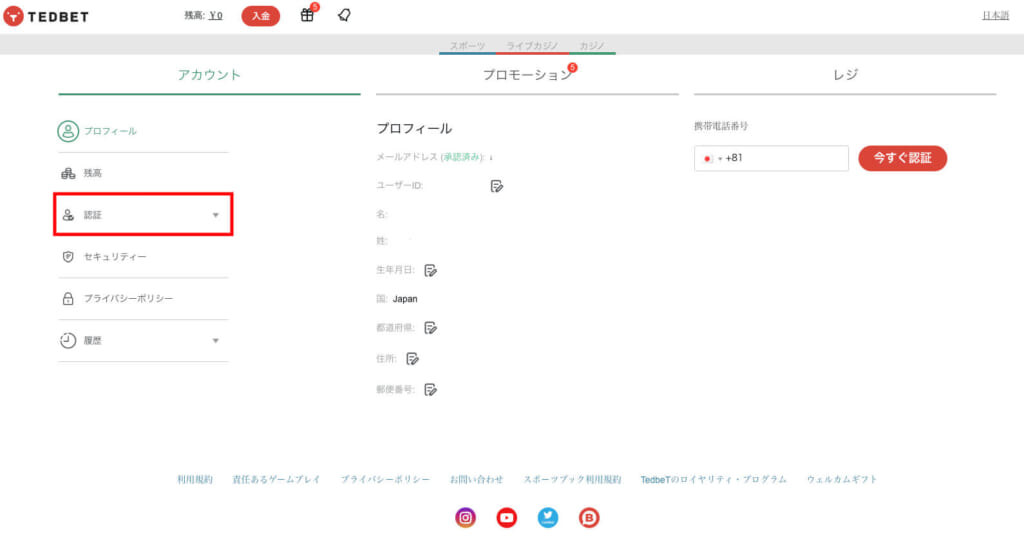Expand the 履歴 menu arrow
The image size is (1024, 539).
click(216, 340)
